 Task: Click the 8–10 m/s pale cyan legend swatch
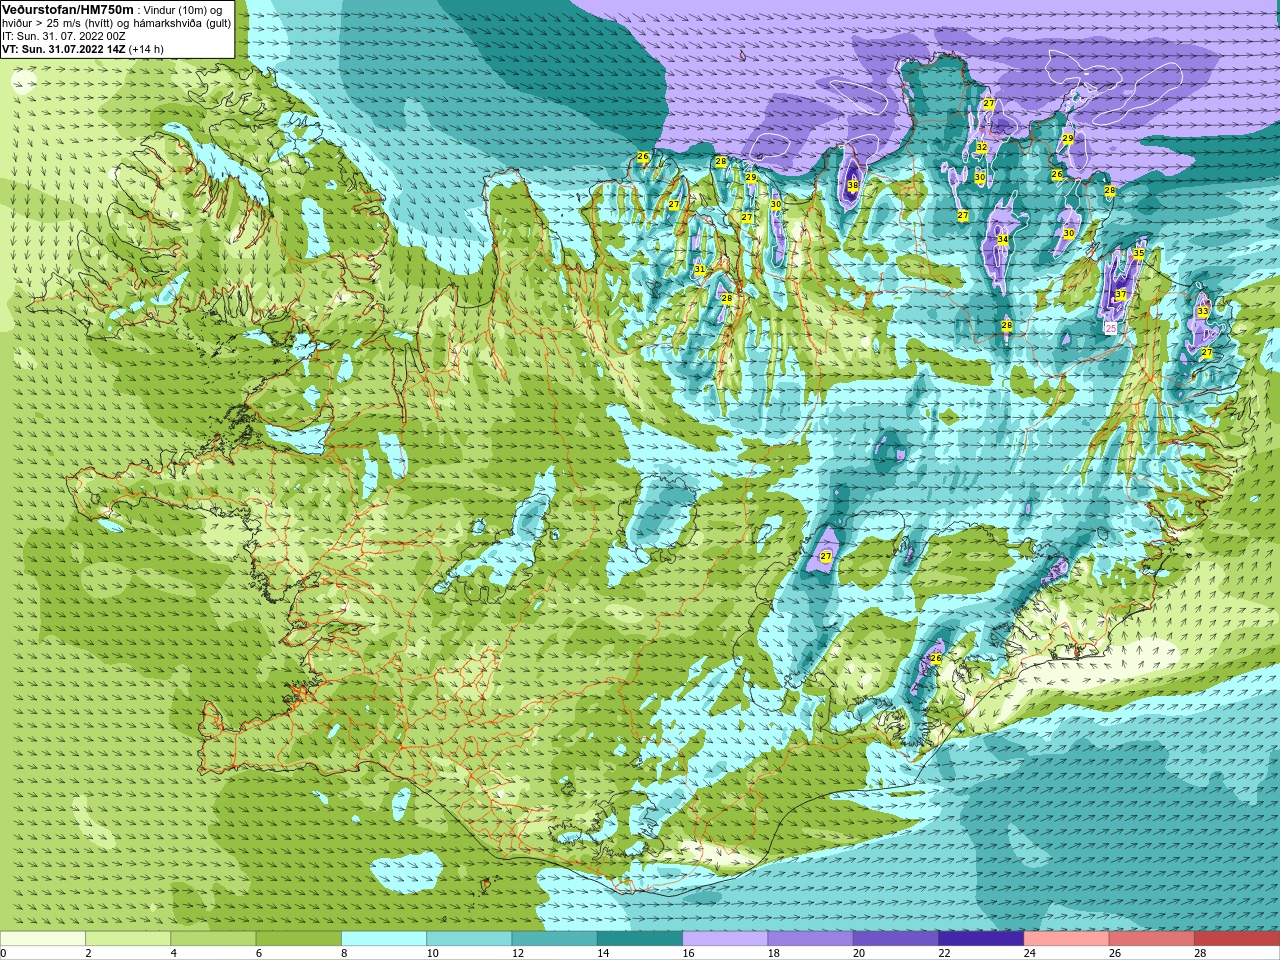click(x=384, y=939)
